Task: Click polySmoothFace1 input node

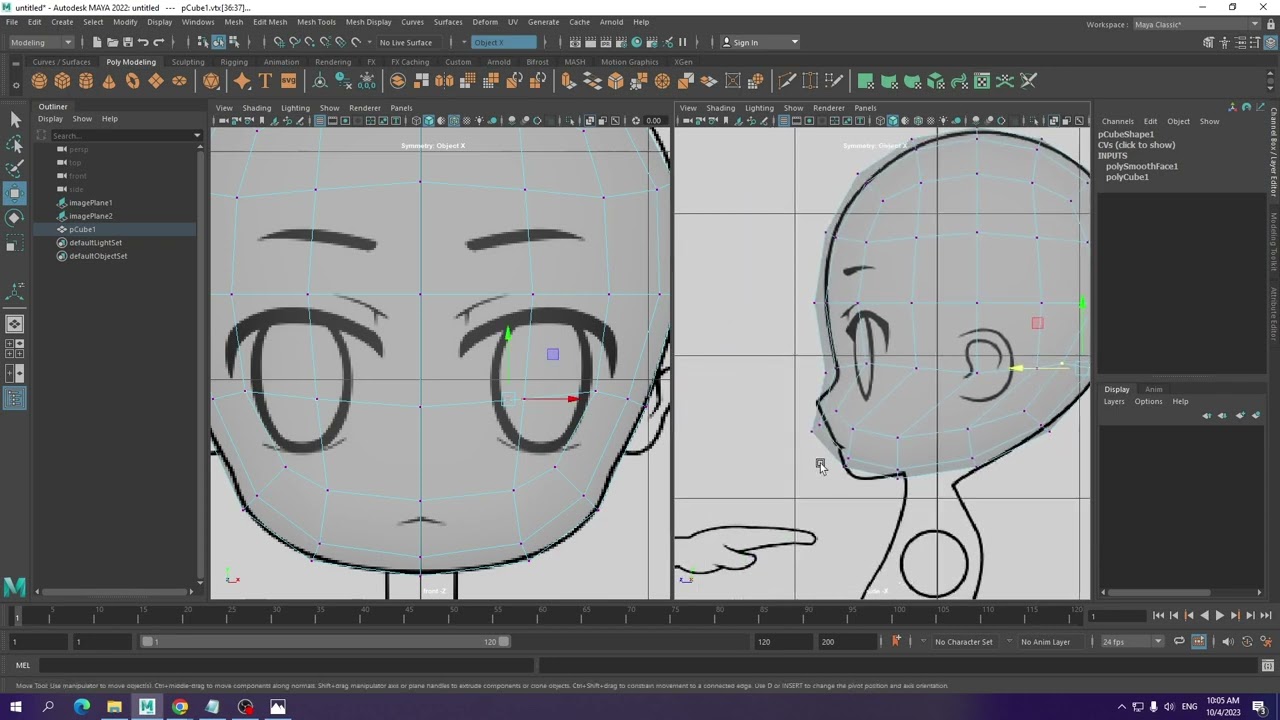Action: point(1142,166)
